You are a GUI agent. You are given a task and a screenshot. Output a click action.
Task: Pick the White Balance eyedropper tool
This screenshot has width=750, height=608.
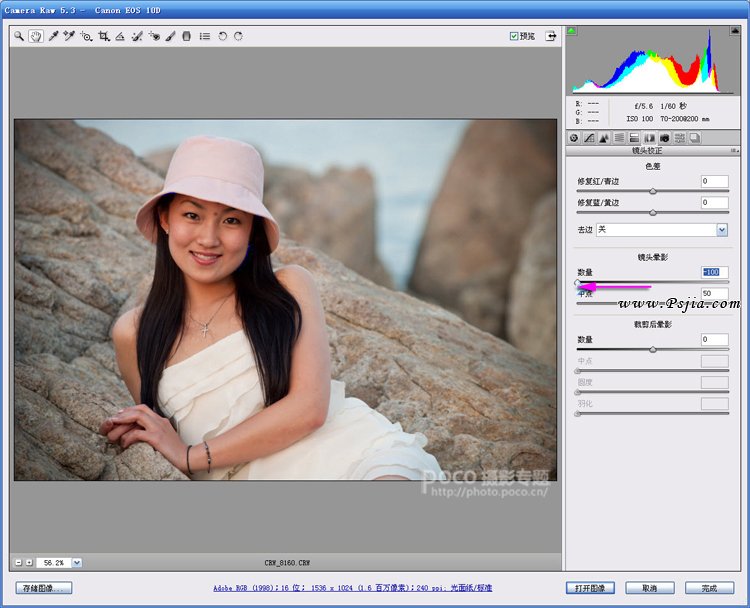coord(53,36)
